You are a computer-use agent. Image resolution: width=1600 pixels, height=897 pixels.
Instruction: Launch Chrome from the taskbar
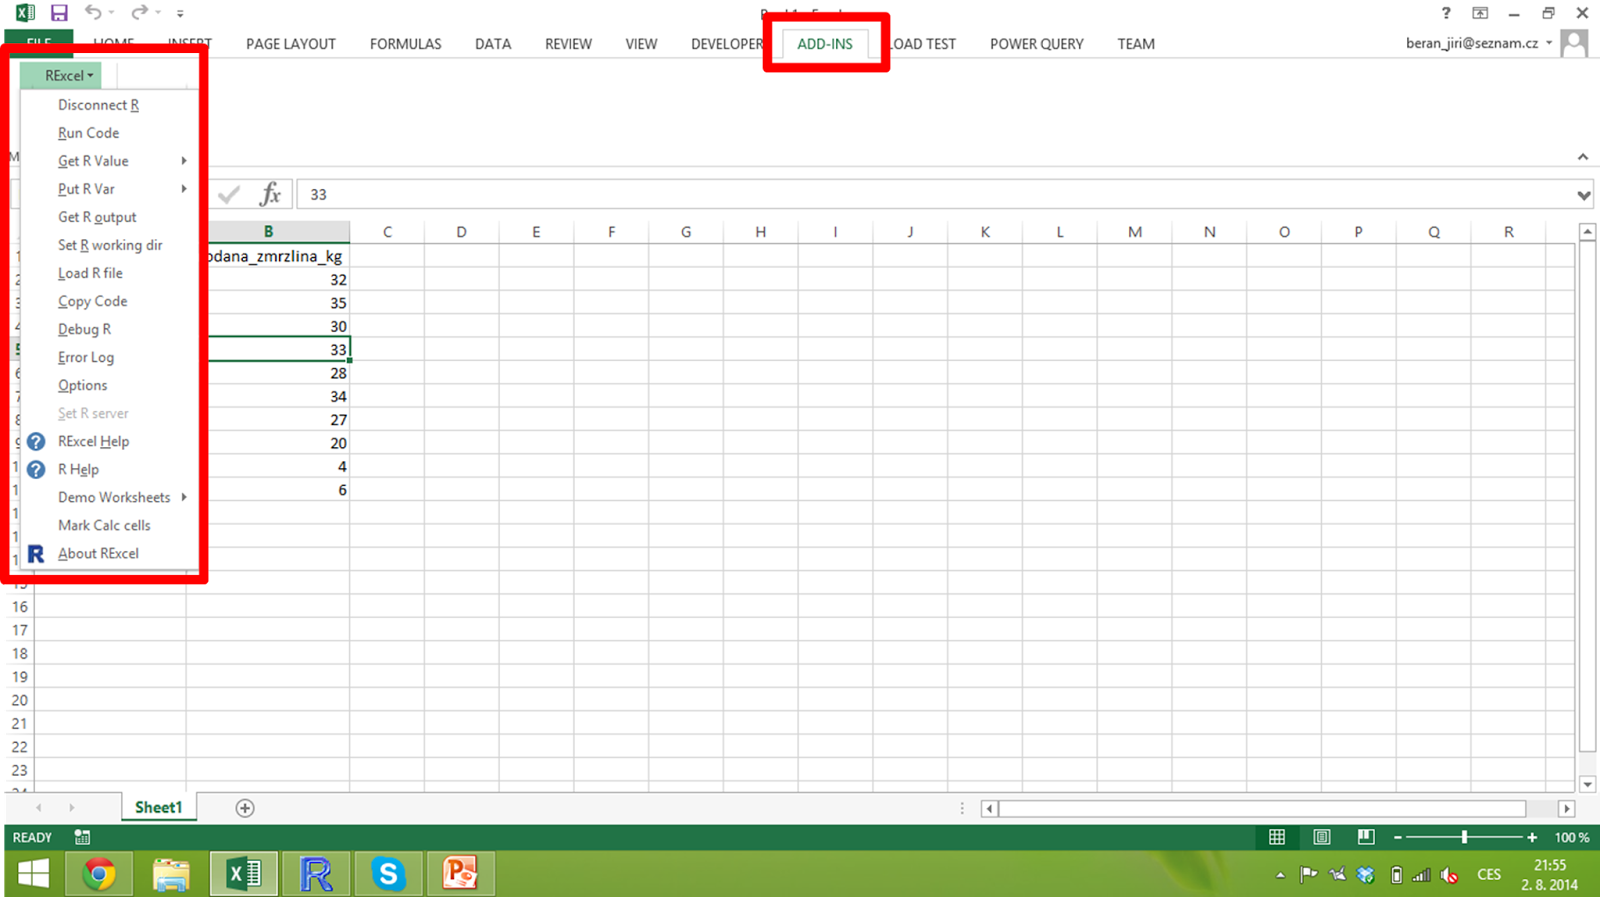point(99,874)
